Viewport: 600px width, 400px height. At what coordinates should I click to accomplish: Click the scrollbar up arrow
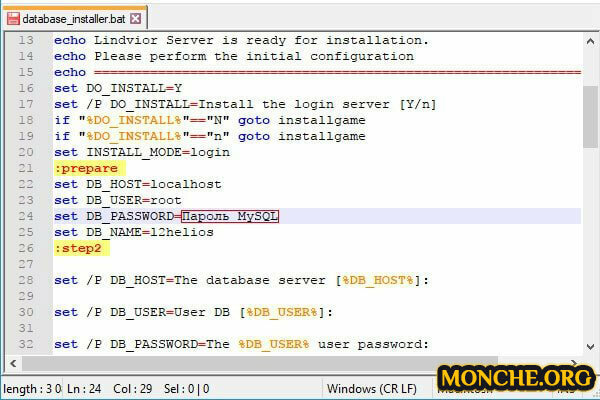pos(591,40)
